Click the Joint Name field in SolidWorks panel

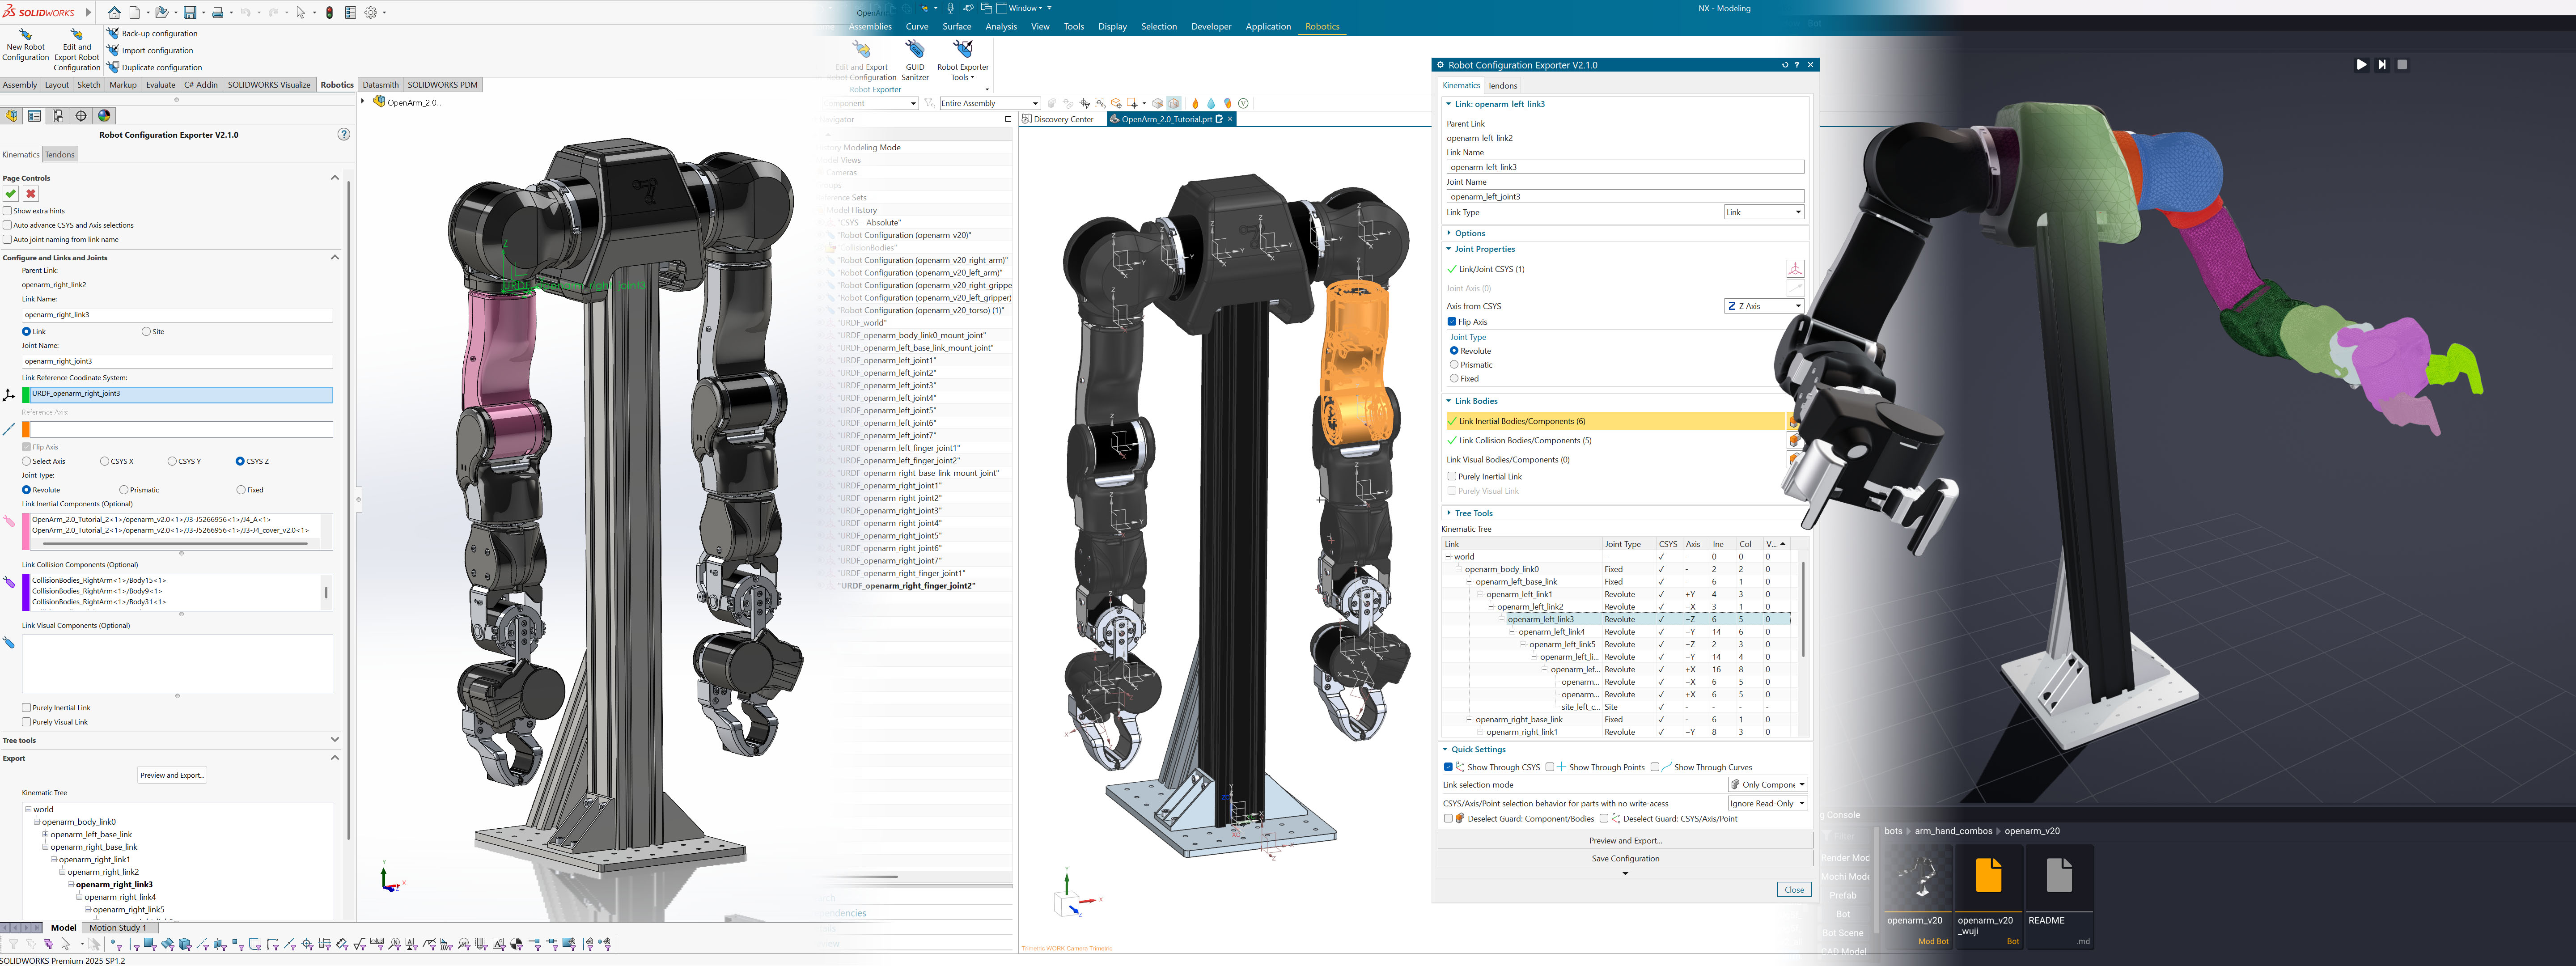tap(177, 361)
